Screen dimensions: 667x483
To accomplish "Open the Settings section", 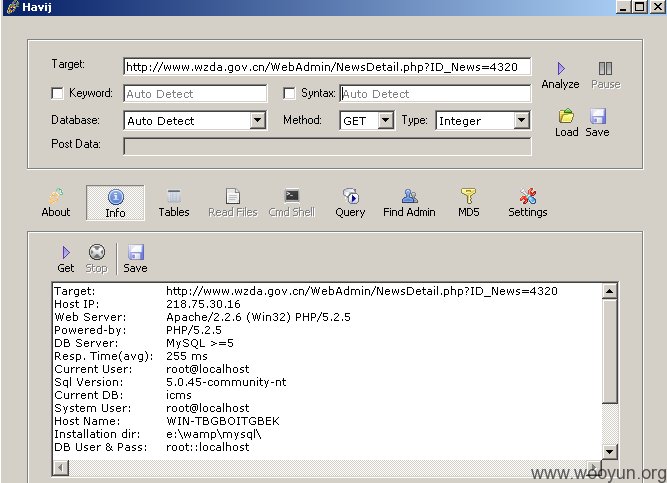I will pos(527,203).
